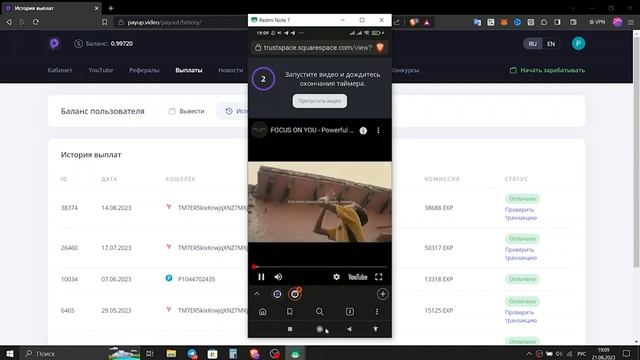
Task: Open the Новости menu item
Action: coord(231,70)
